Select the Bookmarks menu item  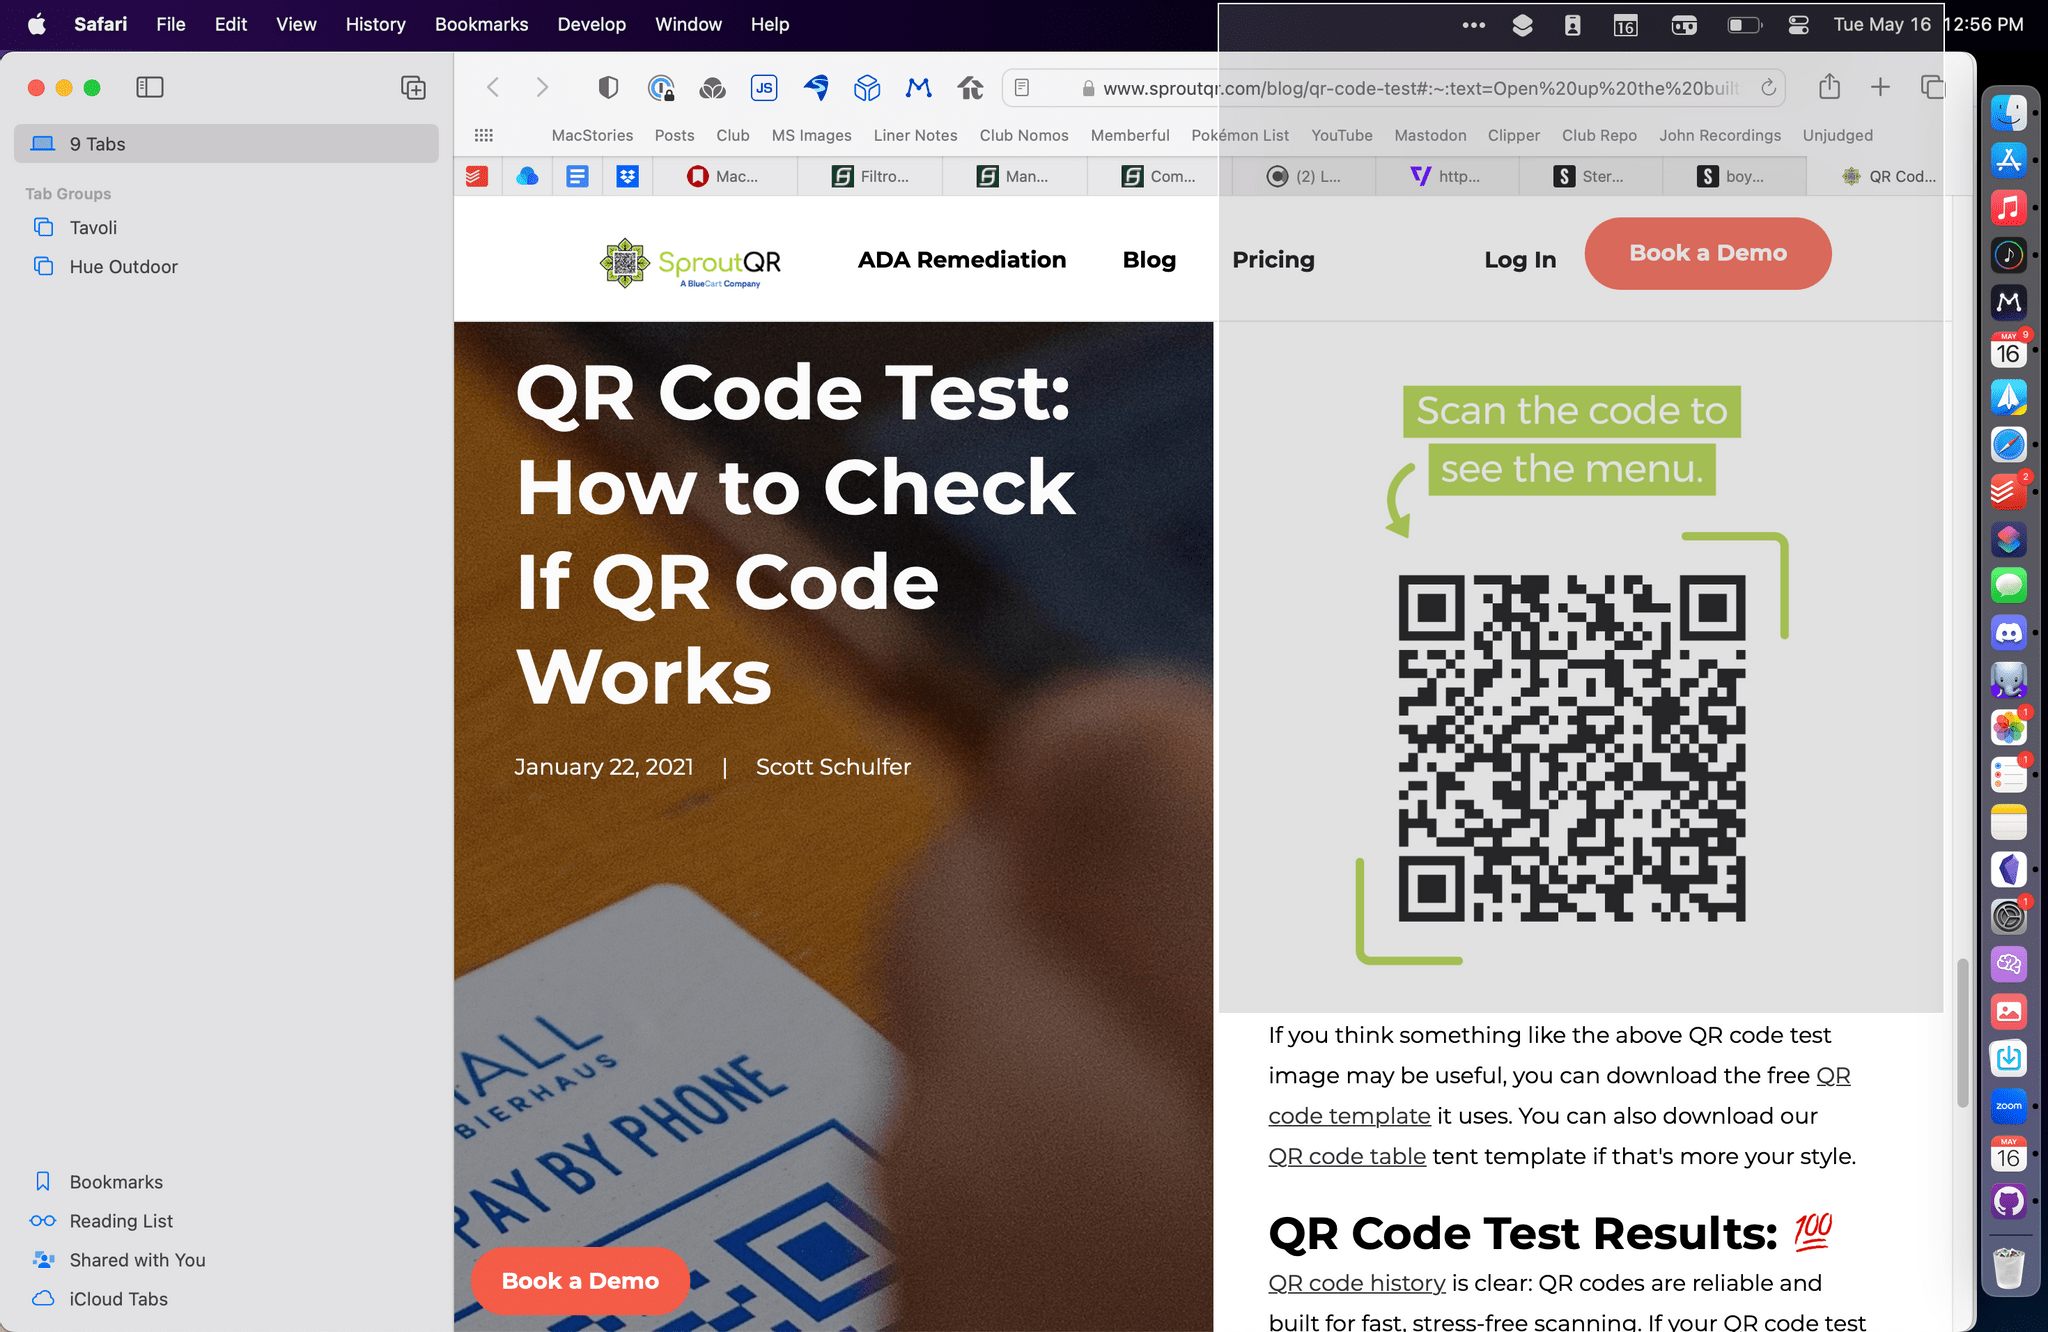coord(481,22)
